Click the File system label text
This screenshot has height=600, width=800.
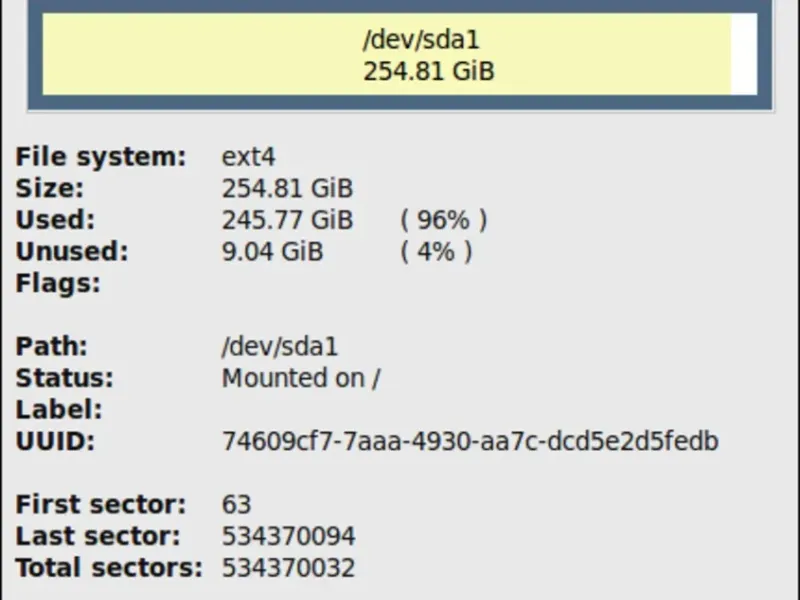point(101,157)
